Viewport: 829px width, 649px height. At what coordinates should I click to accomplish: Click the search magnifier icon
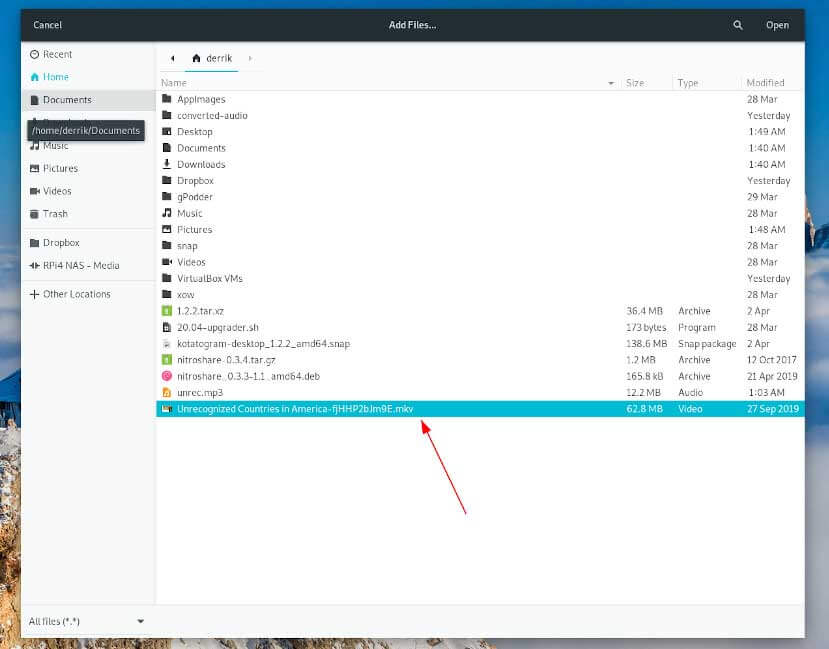738,25
